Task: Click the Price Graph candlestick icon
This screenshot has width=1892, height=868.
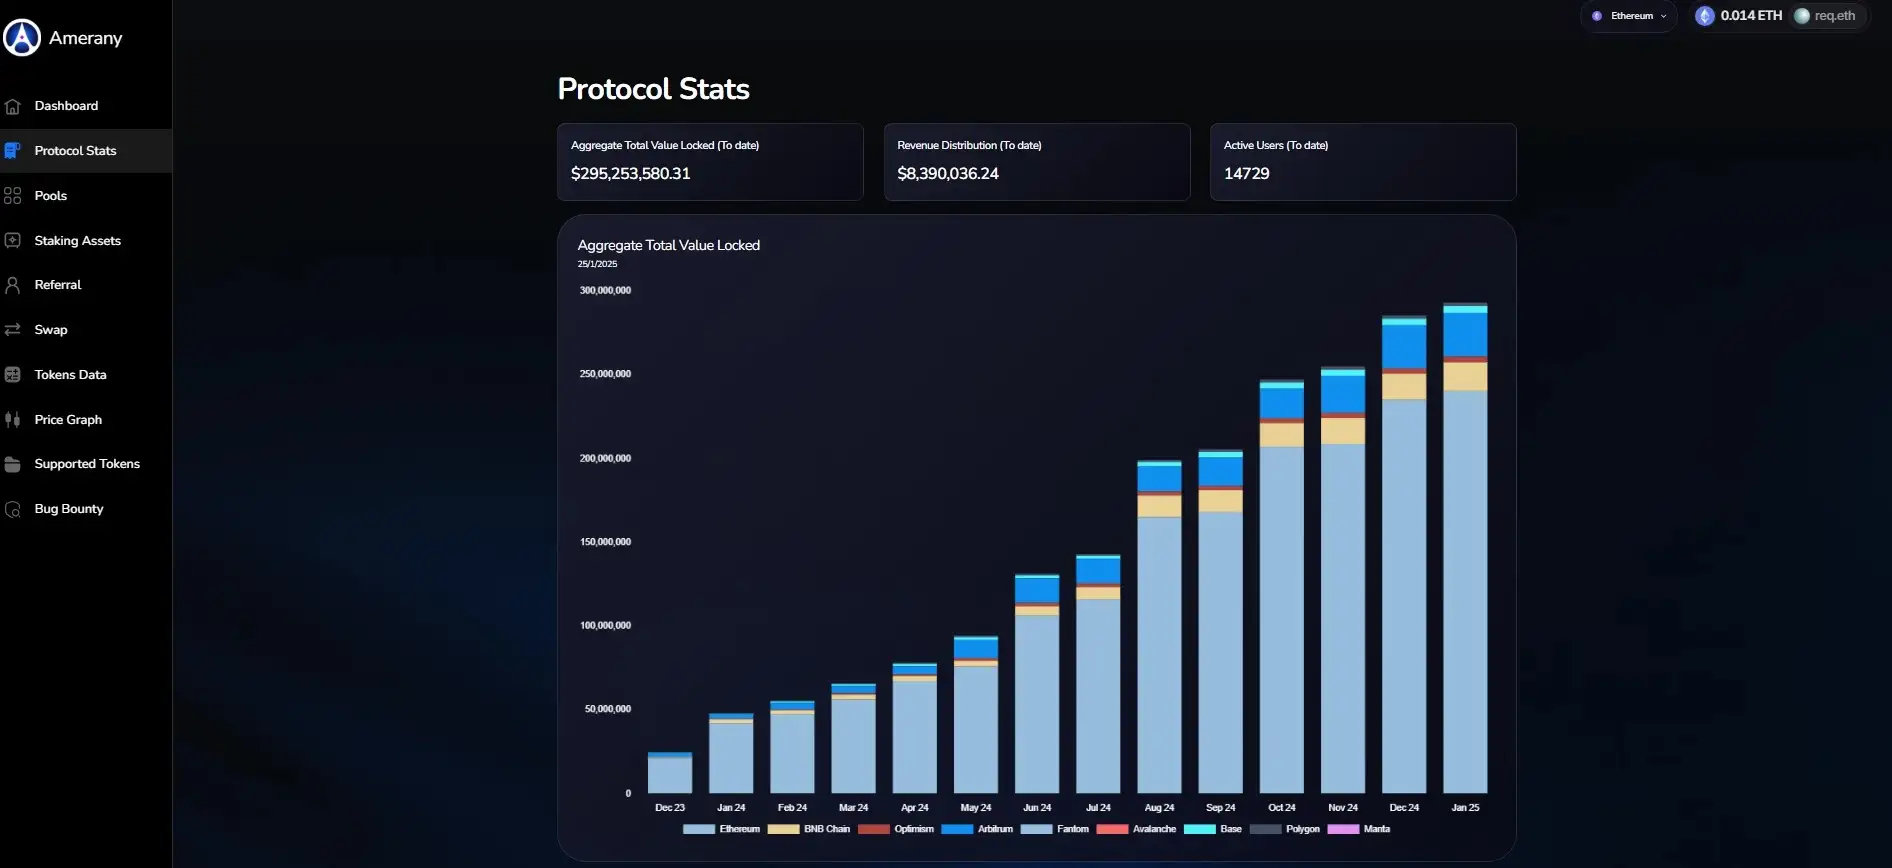Action: 13,420
